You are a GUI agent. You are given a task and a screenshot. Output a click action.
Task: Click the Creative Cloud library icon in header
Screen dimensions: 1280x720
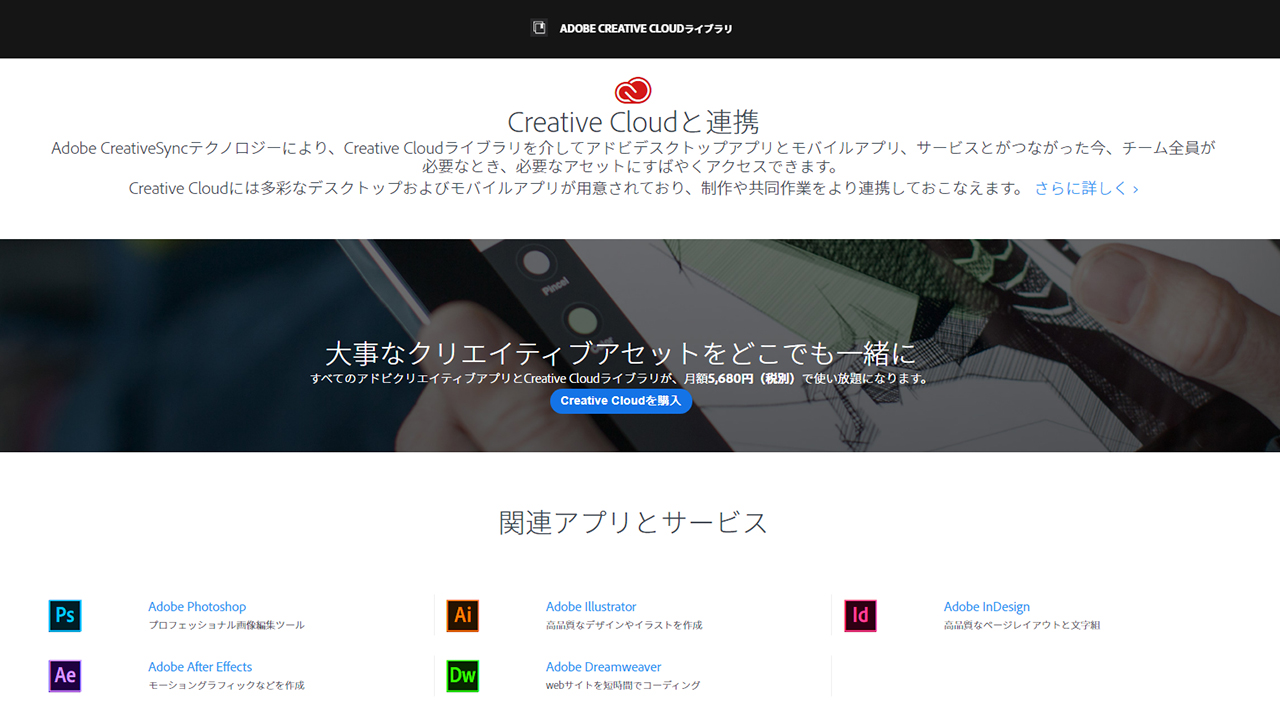click(539, 28)
